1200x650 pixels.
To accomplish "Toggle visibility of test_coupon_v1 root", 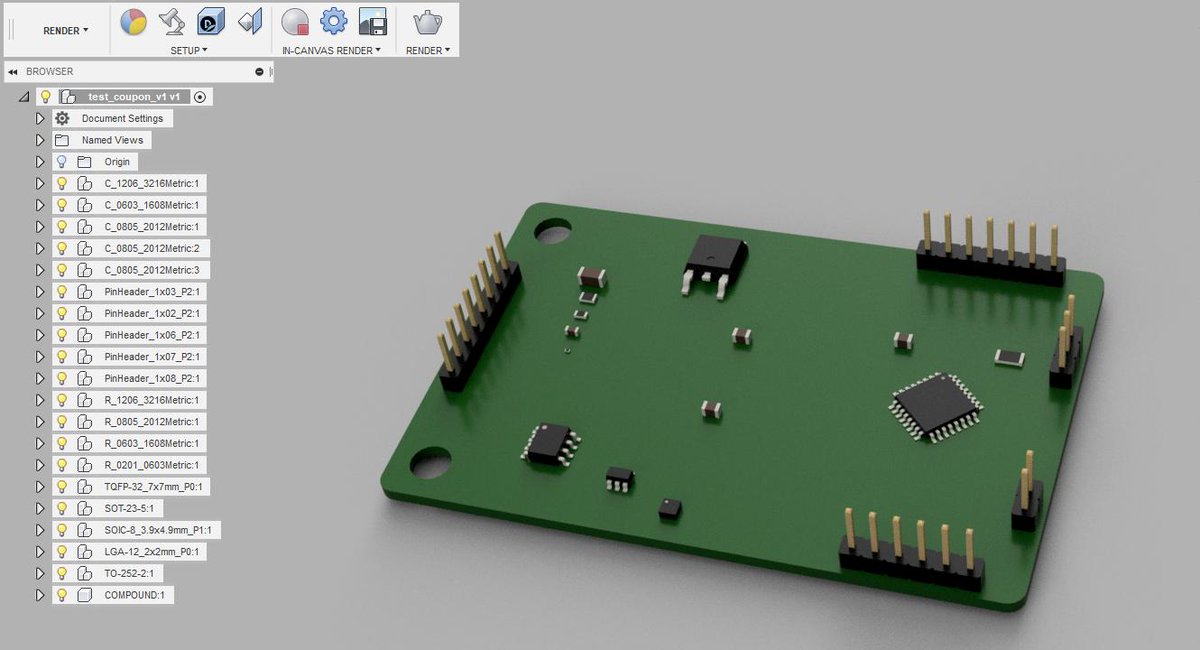I will 45,97.
